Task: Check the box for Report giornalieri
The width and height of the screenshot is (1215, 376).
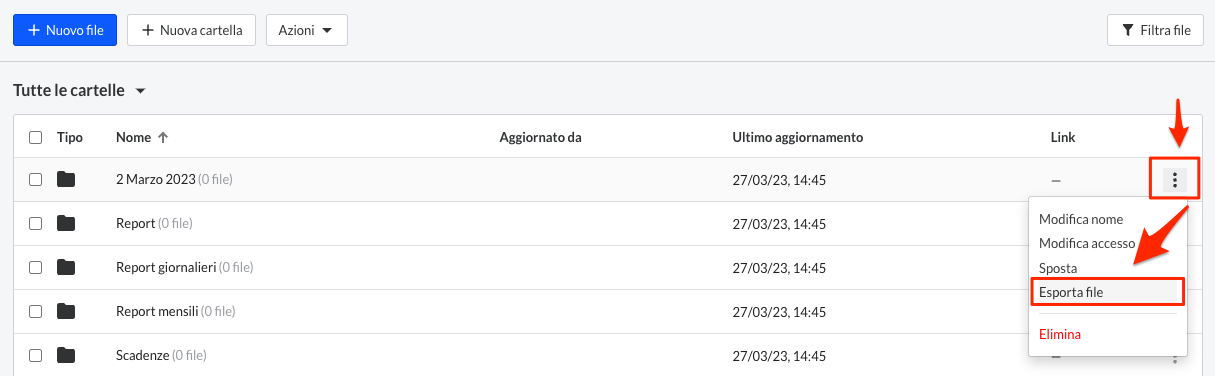Action: pos(35,267)
